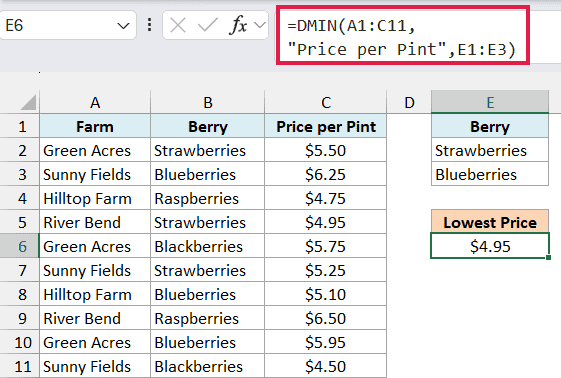Select row 6 header
Screen dimensions: 561x378
(x=20, y=246)
